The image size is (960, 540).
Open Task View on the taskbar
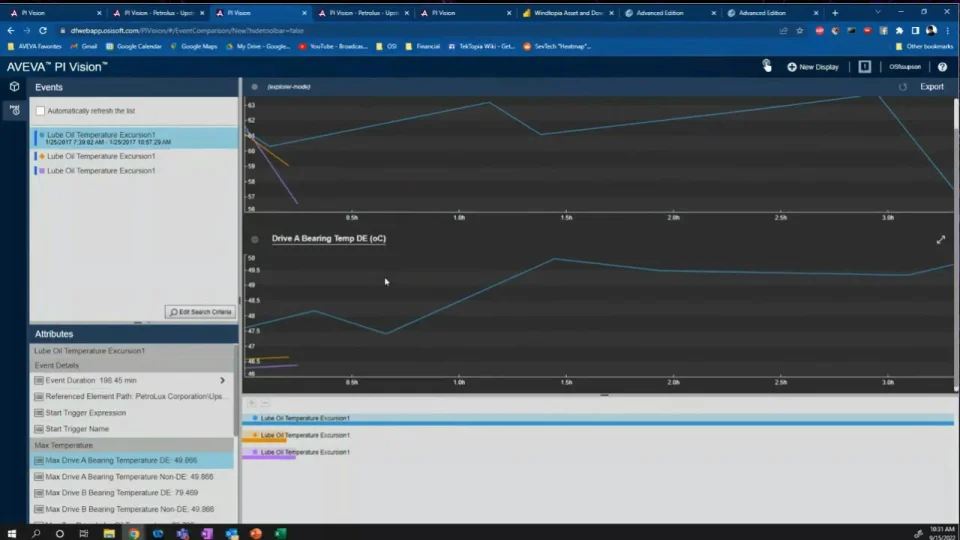tap(84, 533)
